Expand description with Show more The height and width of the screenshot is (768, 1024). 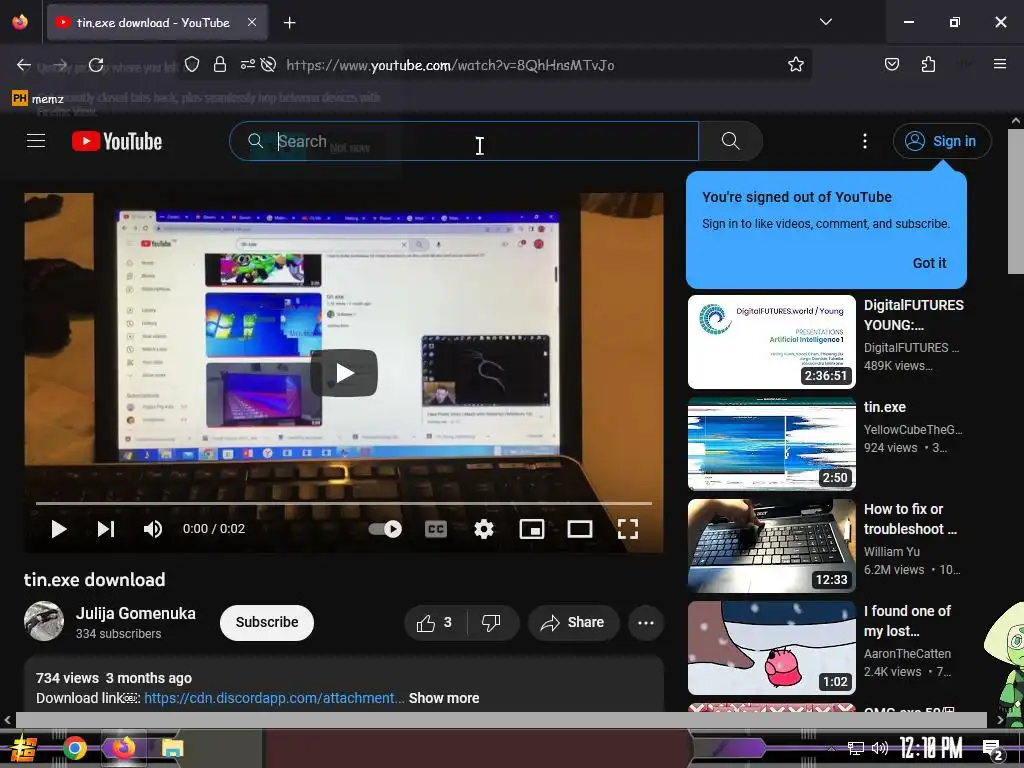(444, 698)
